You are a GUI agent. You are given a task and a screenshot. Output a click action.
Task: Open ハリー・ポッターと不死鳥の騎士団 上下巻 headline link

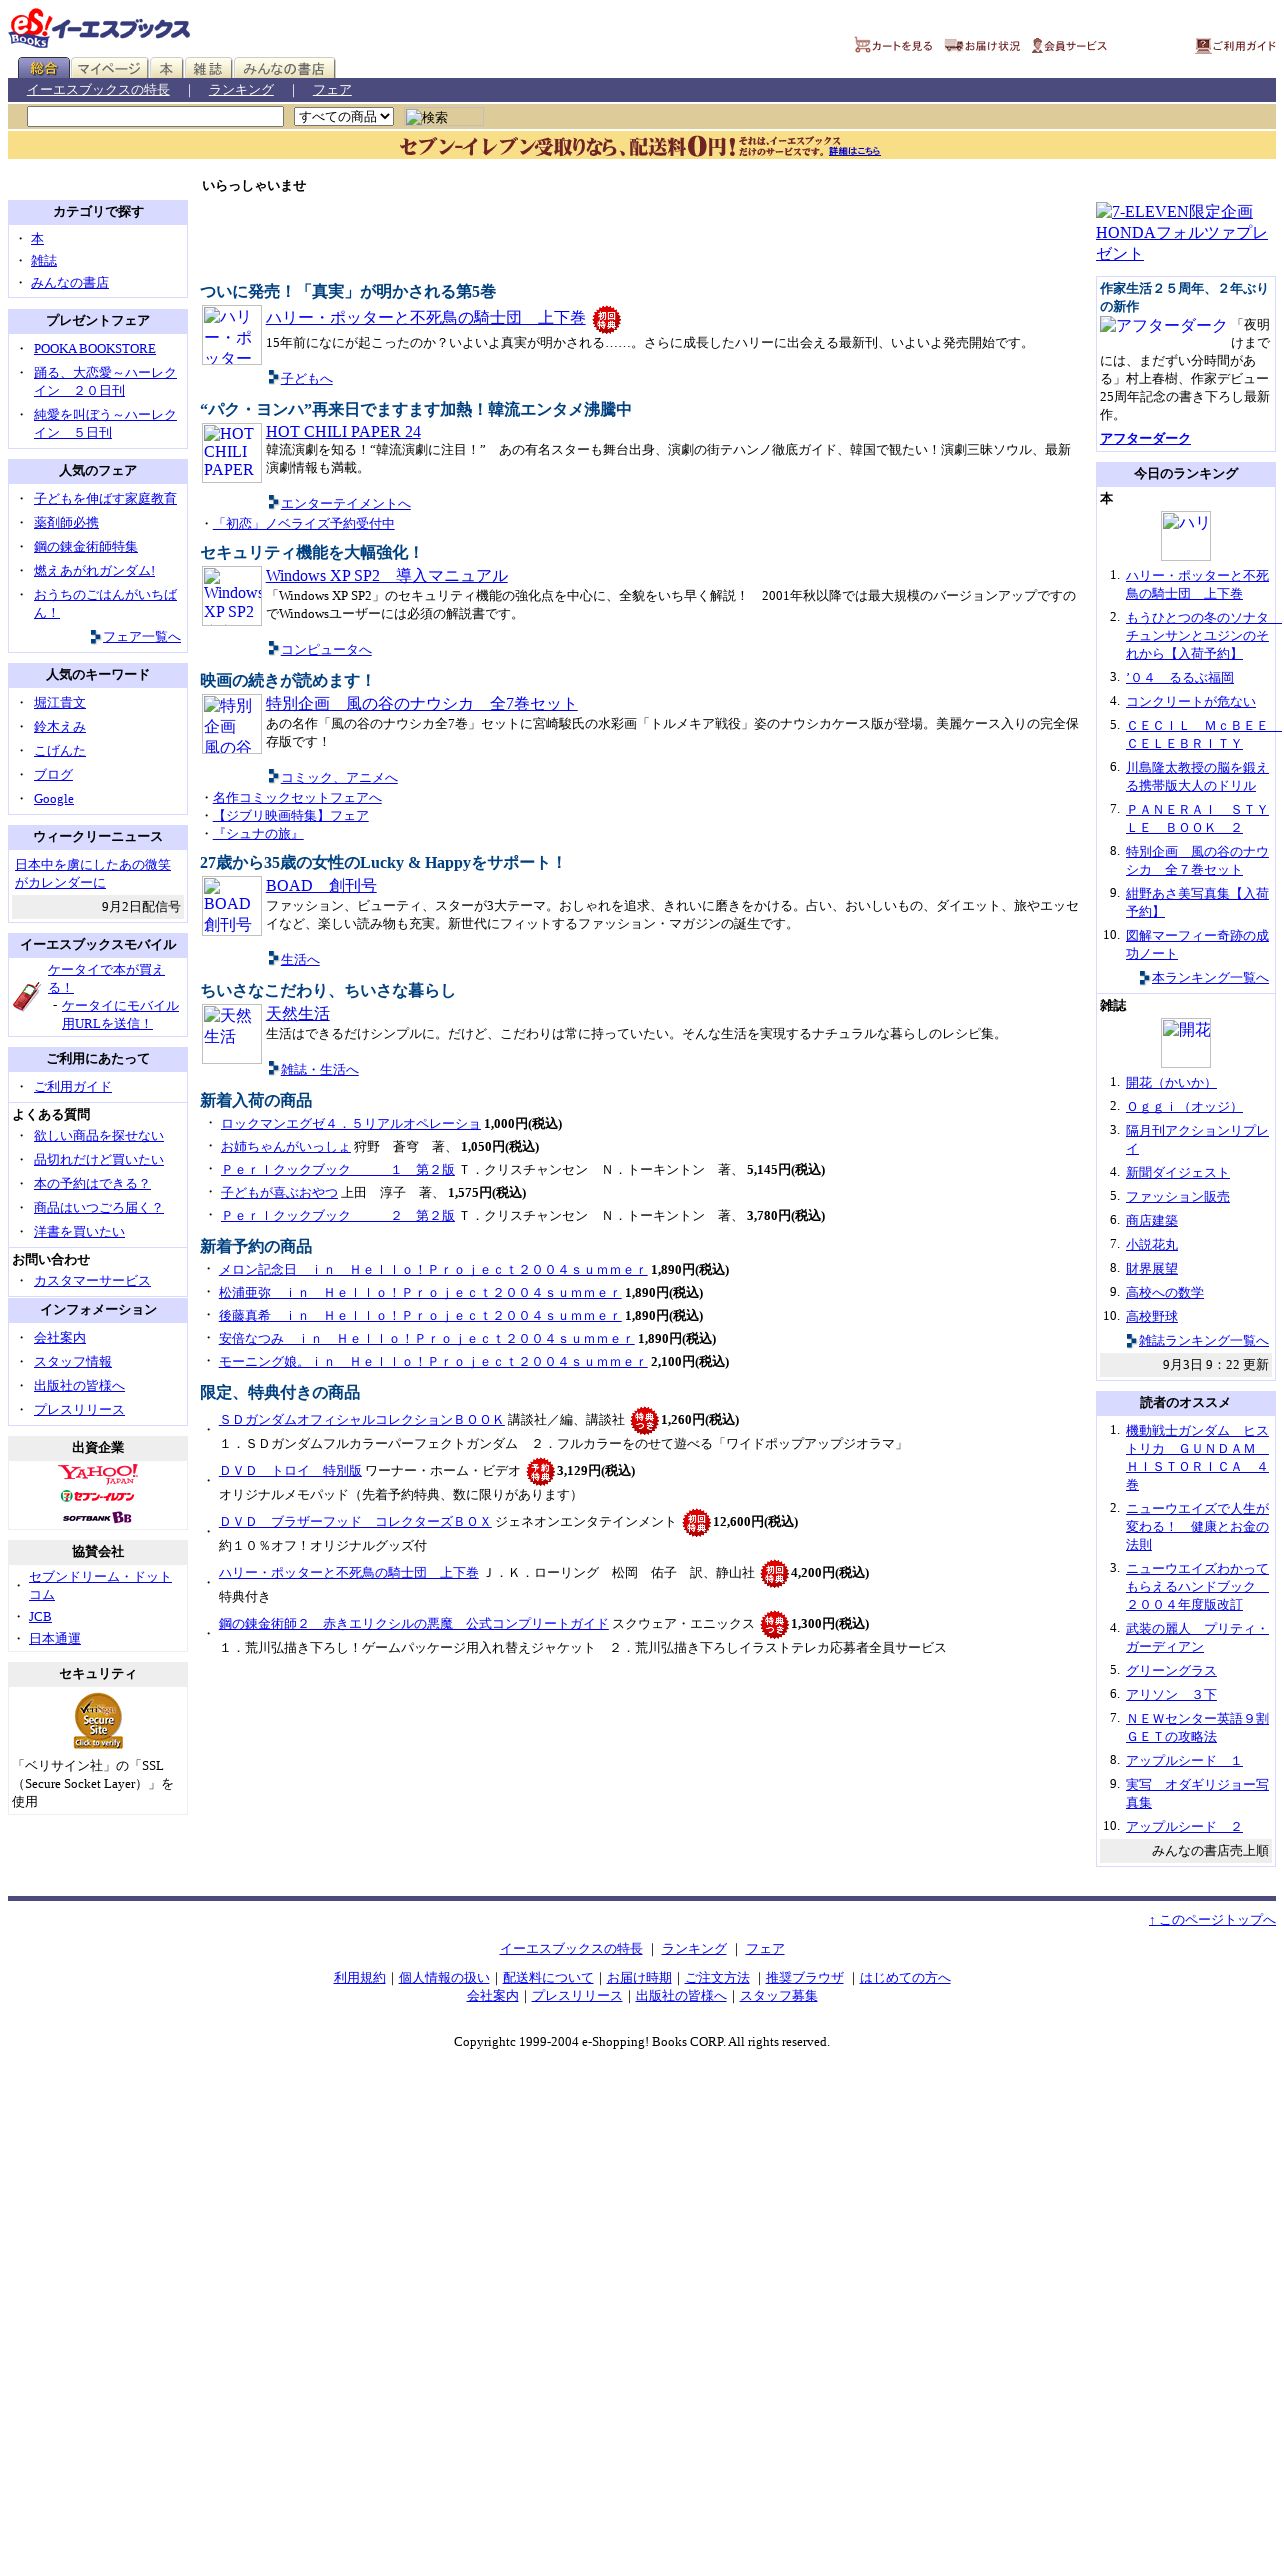point(426,317)
